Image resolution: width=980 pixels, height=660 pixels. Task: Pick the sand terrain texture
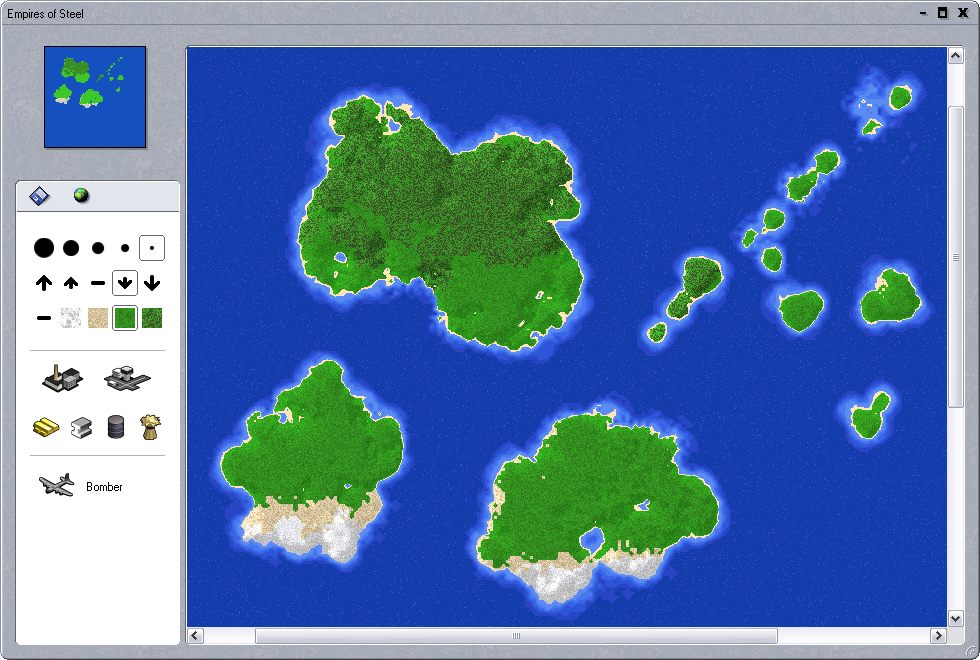pos(98,318)
